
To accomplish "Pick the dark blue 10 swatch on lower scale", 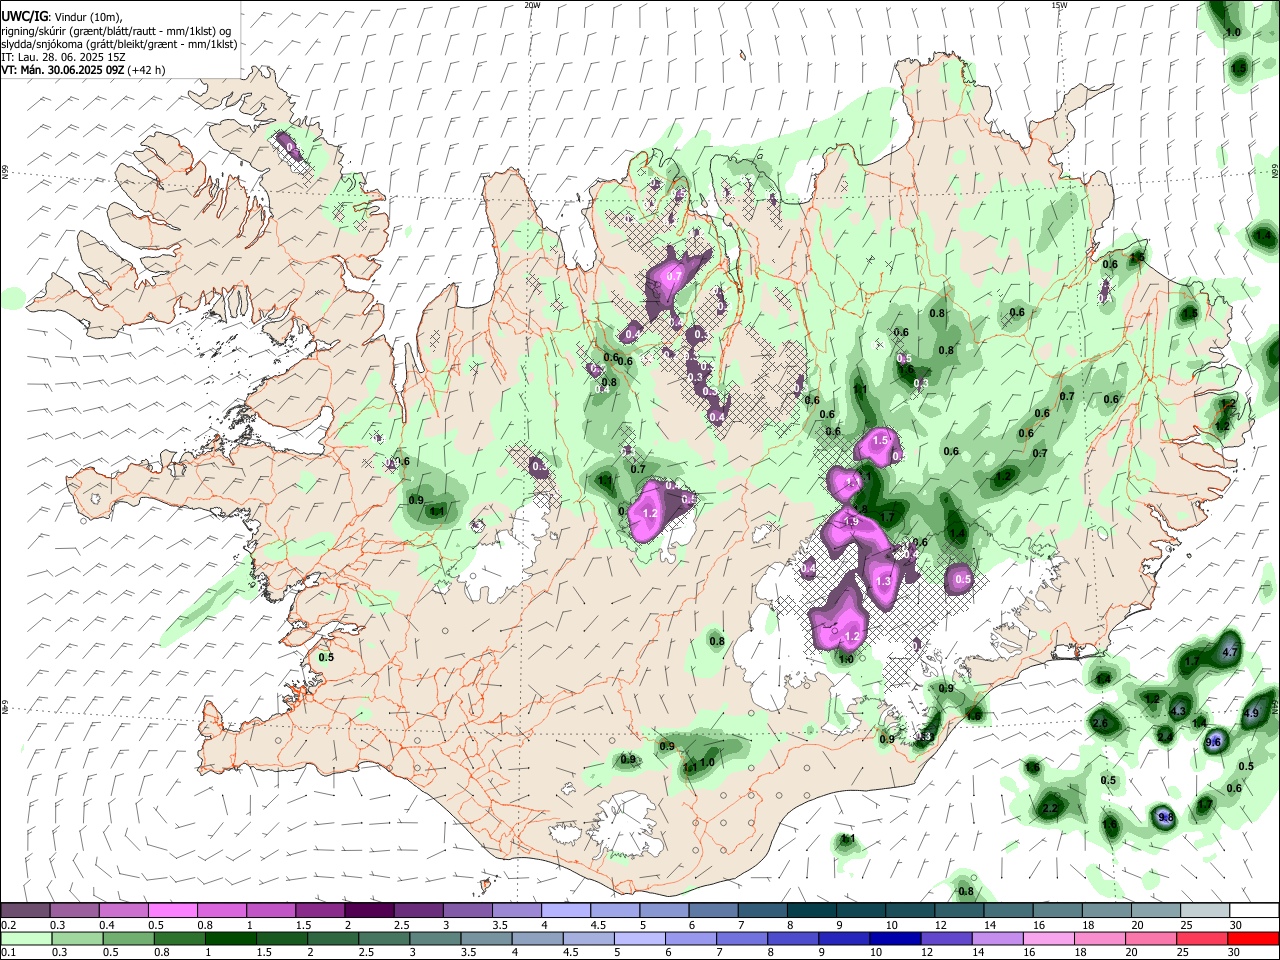I will tap(893, 938).
